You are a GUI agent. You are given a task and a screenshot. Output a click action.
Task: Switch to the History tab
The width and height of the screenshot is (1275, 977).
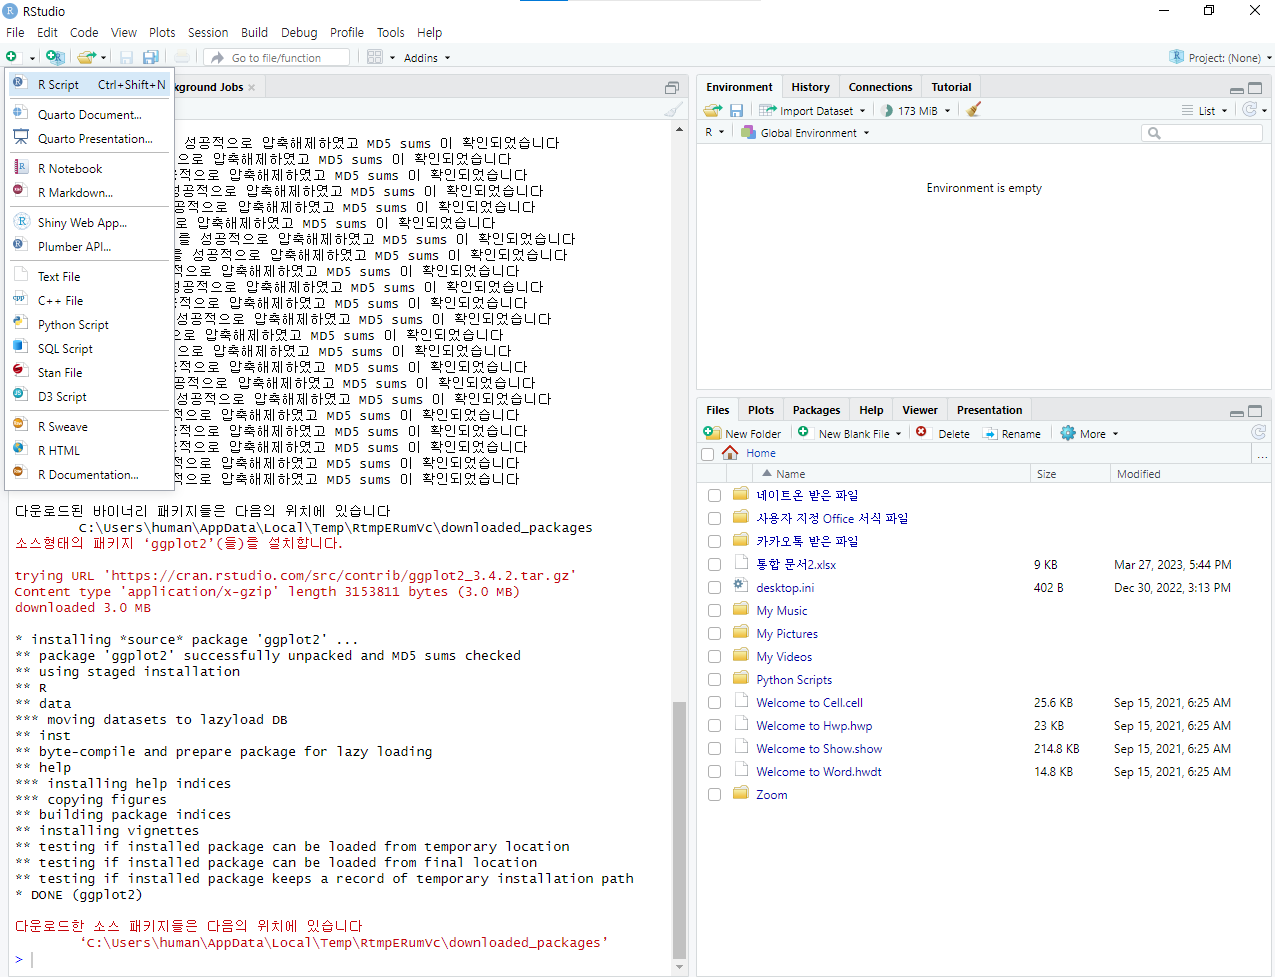(810, 88)
